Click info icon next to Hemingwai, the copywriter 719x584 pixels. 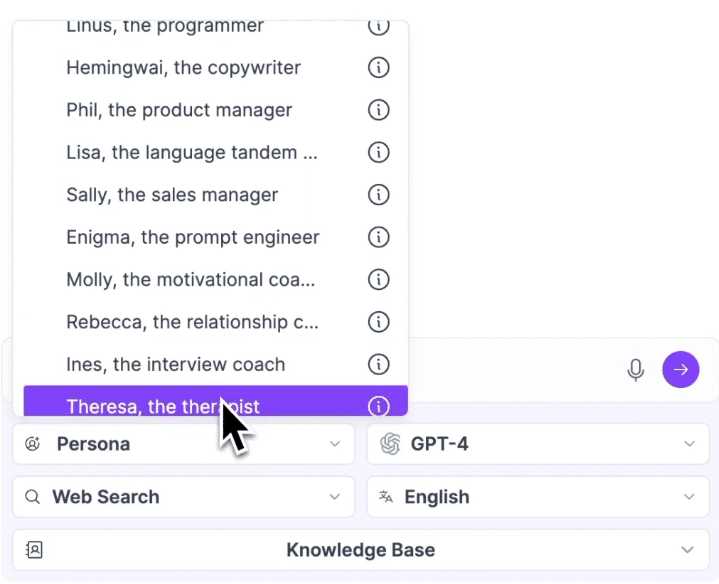[x=378, y=68]
